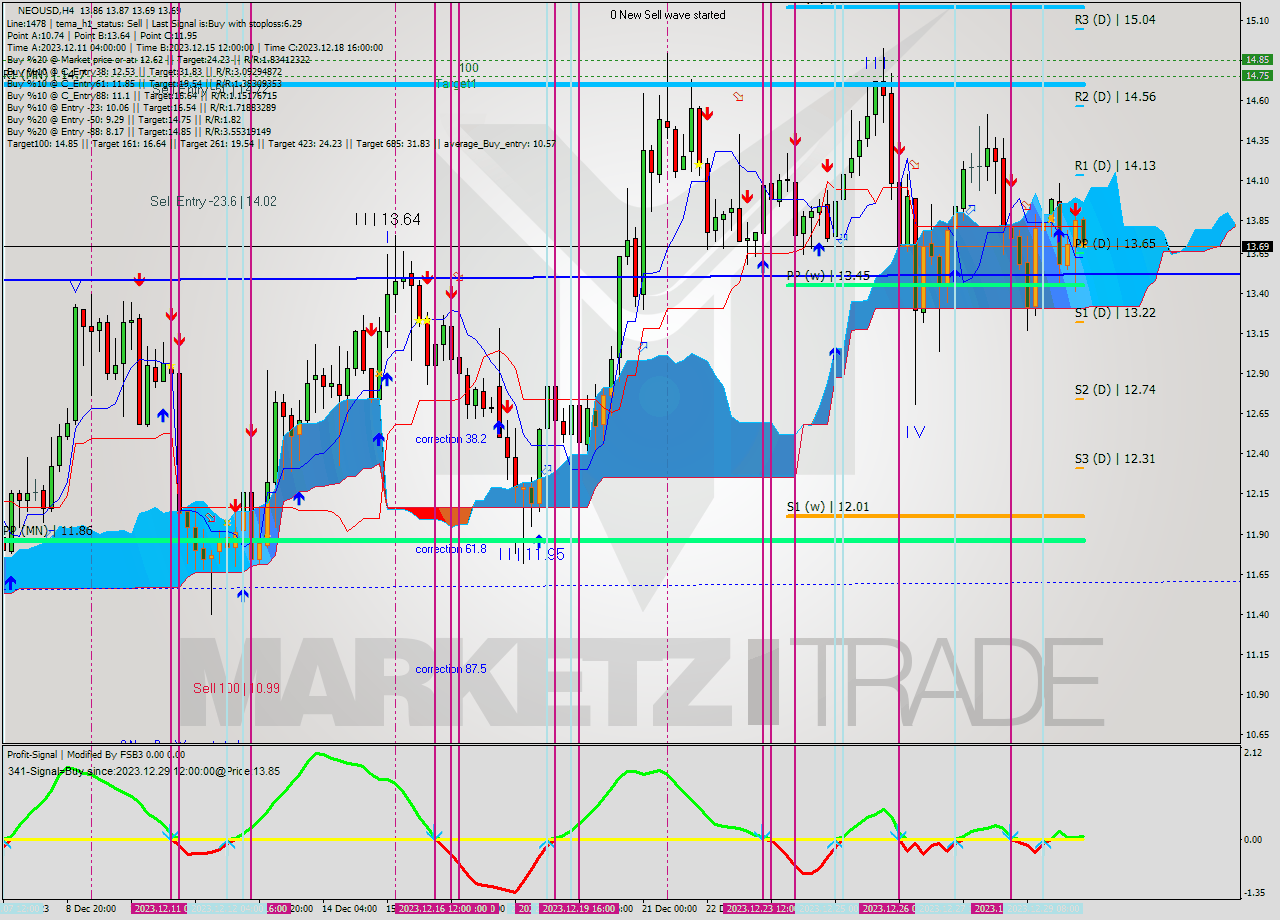The height and width of the screenshot is (920, 1280).
Task: Select the '8 Dec 20:00' time axis label
Action: [x=91, y=909]
